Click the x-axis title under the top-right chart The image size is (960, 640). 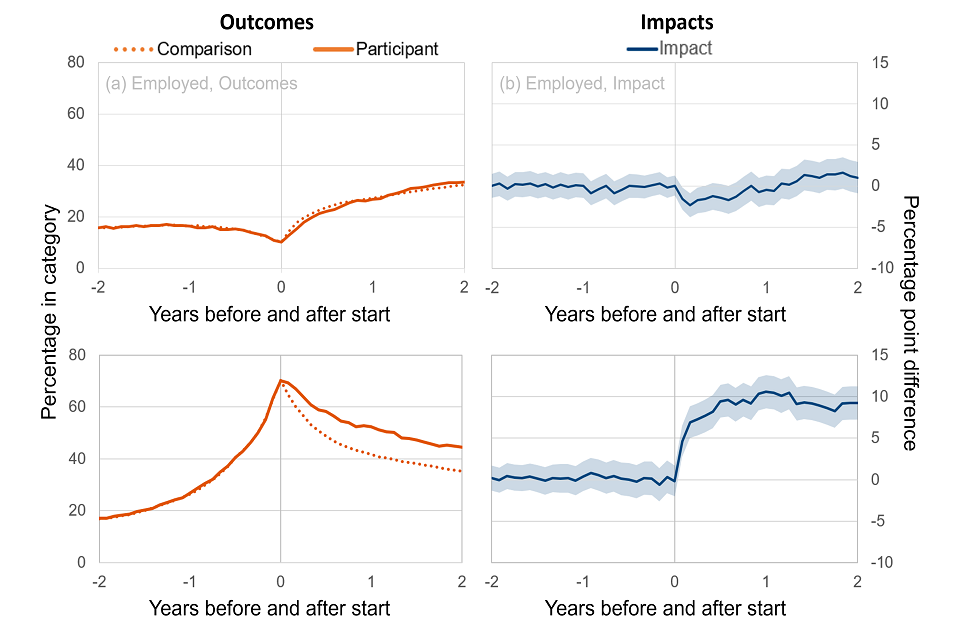(x=665, y=314)
